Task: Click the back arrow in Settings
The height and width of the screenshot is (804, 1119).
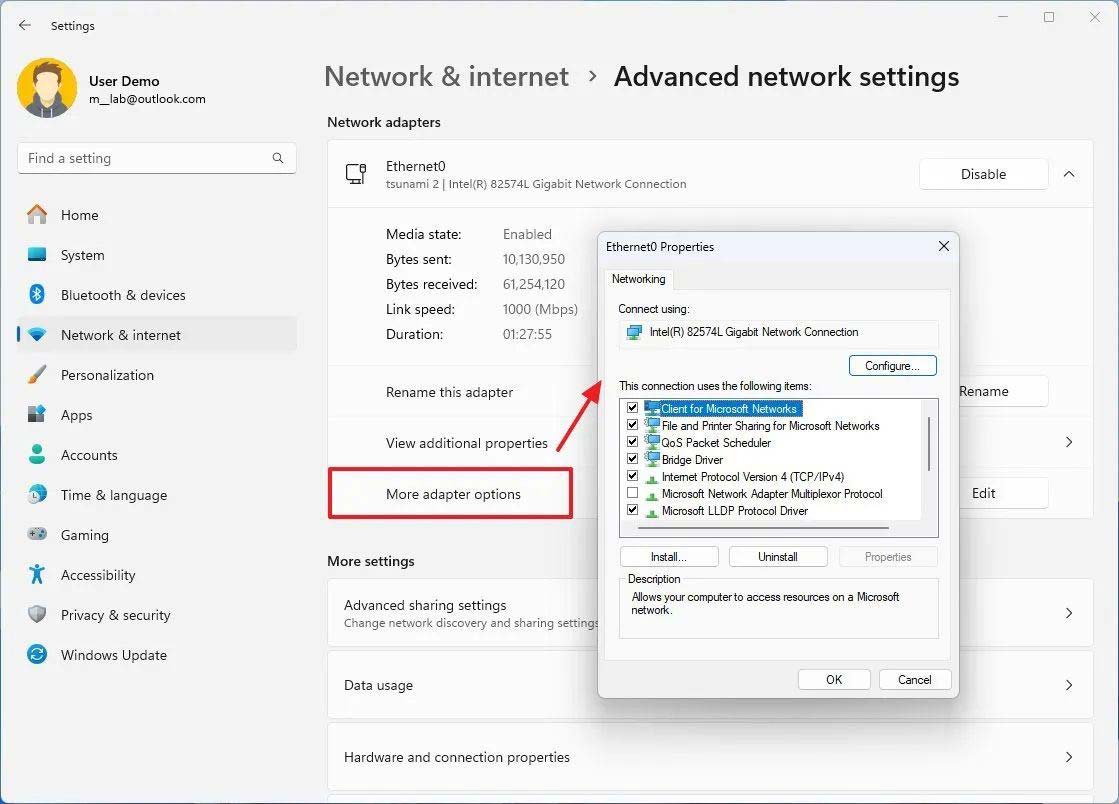Action: click(x=25, y=26)
